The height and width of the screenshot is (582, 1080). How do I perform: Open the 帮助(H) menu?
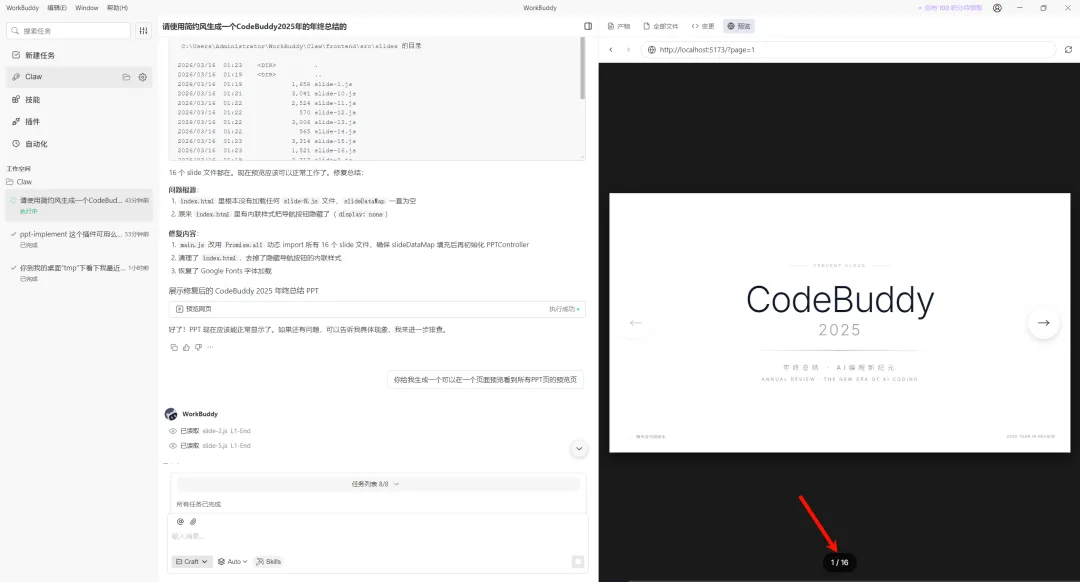[118, 8]
